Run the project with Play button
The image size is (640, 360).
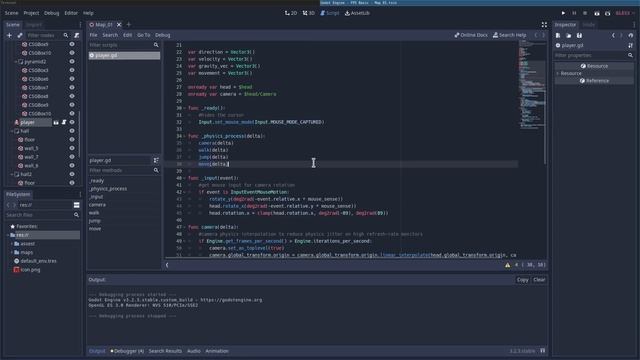pos(563,13)
